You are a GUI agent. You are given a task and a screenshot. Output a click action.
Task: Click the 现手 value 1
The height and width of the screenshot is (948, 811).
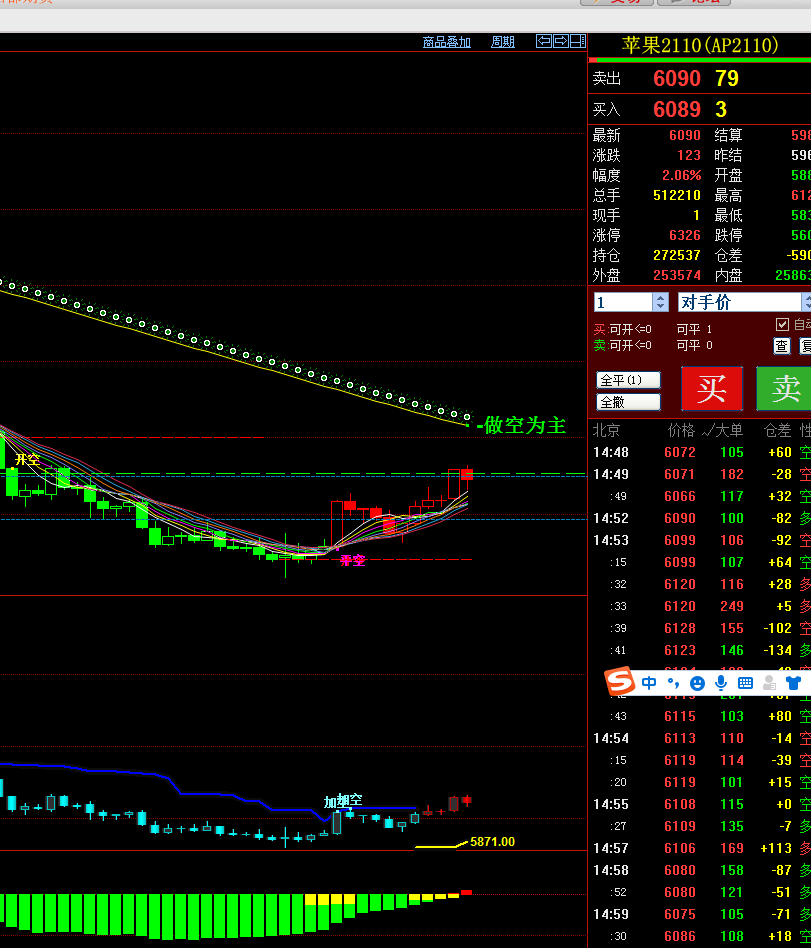(x=696, y=215)
